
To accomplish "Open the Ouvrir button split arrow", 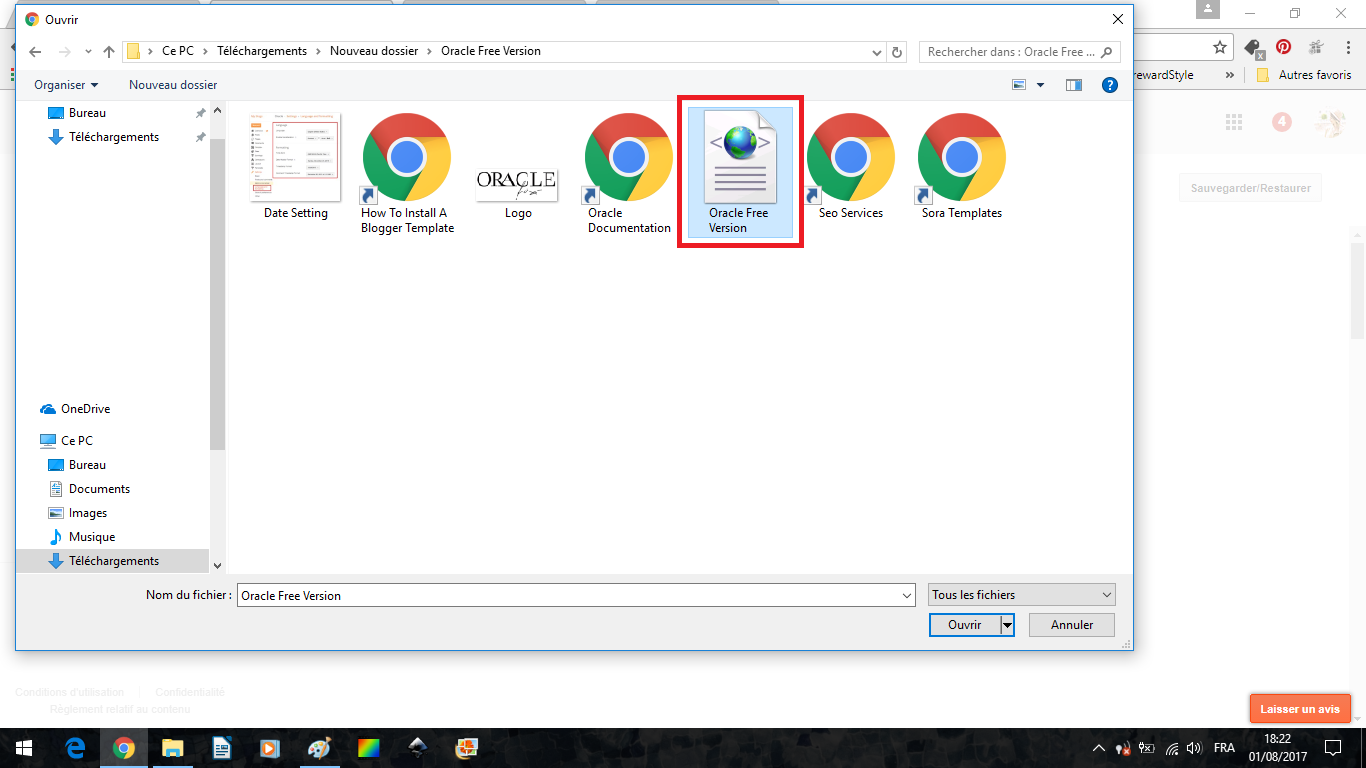I will (x=1007, y=625).
